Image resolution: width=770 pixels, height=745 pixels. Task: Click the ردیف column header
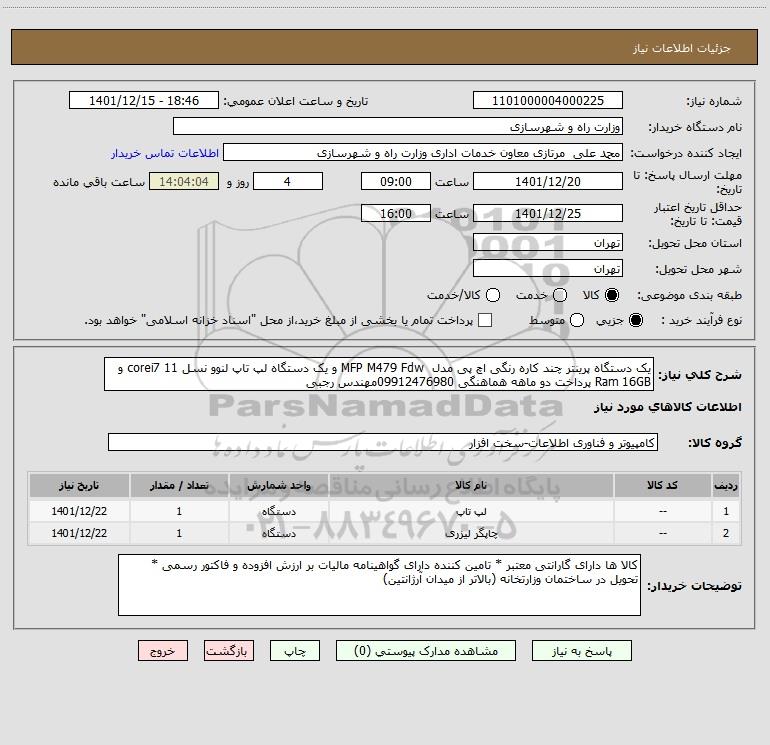click(x=726, y=485)
